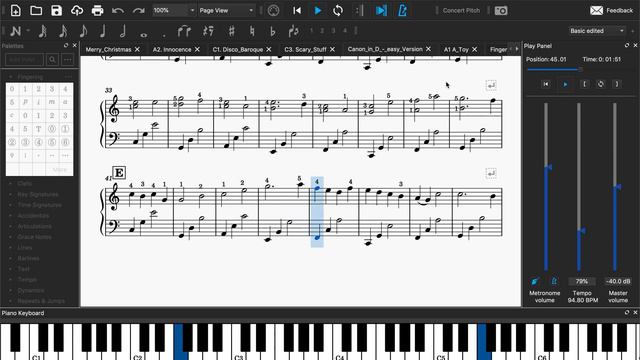
Task: Apply a flat accidental
Action: tap(272, 31)
